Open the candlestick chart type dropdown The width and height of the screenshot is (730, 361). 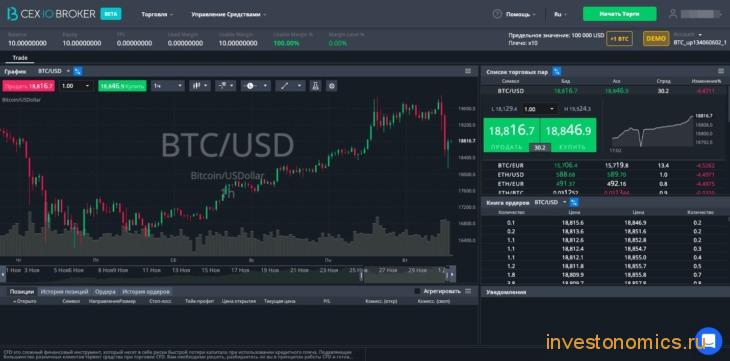click(x=200, y=86)
